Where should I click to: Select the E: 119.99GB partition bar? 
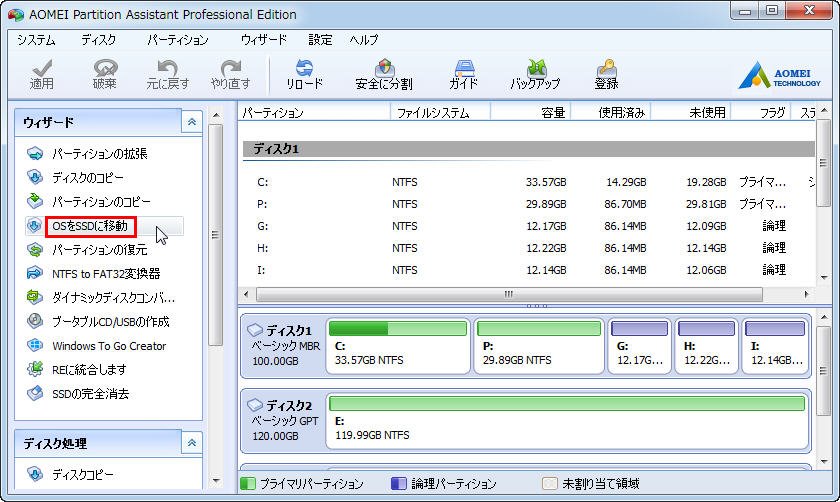pyautogui.click(x=567, y=403)
